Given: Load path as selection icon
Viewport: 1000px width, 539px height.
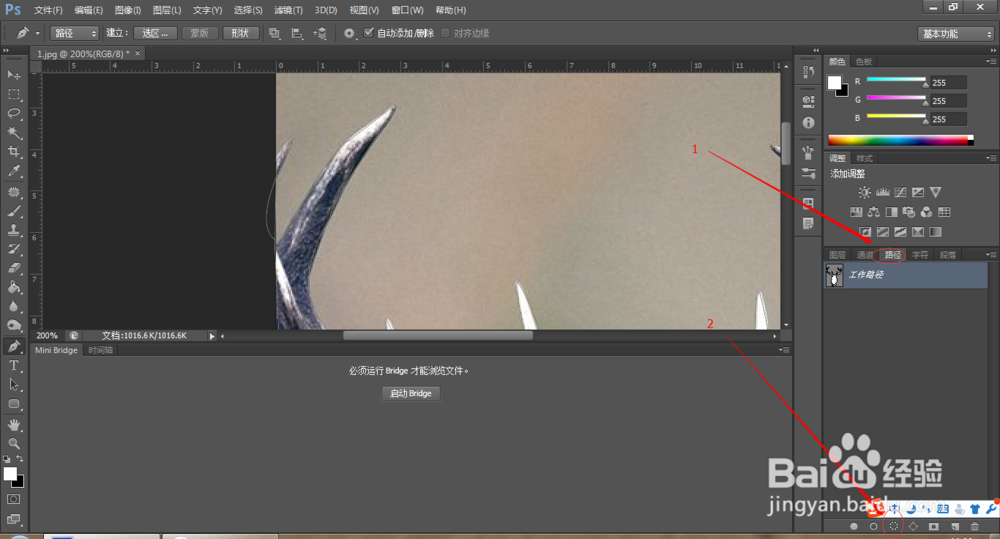Looking at the screenshot, I should point(893,526).
